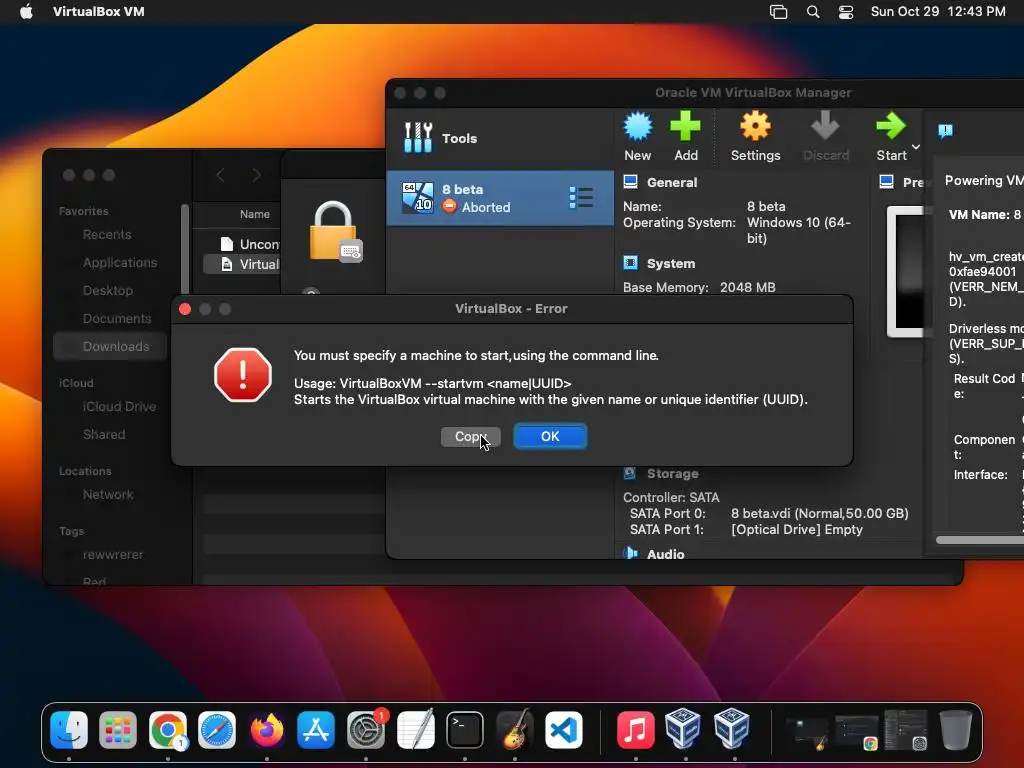Select the 'Virtual' file row in Finder
Viewport: 1024px width, 768px height.
pyautogui.click(x=242, y=264)
